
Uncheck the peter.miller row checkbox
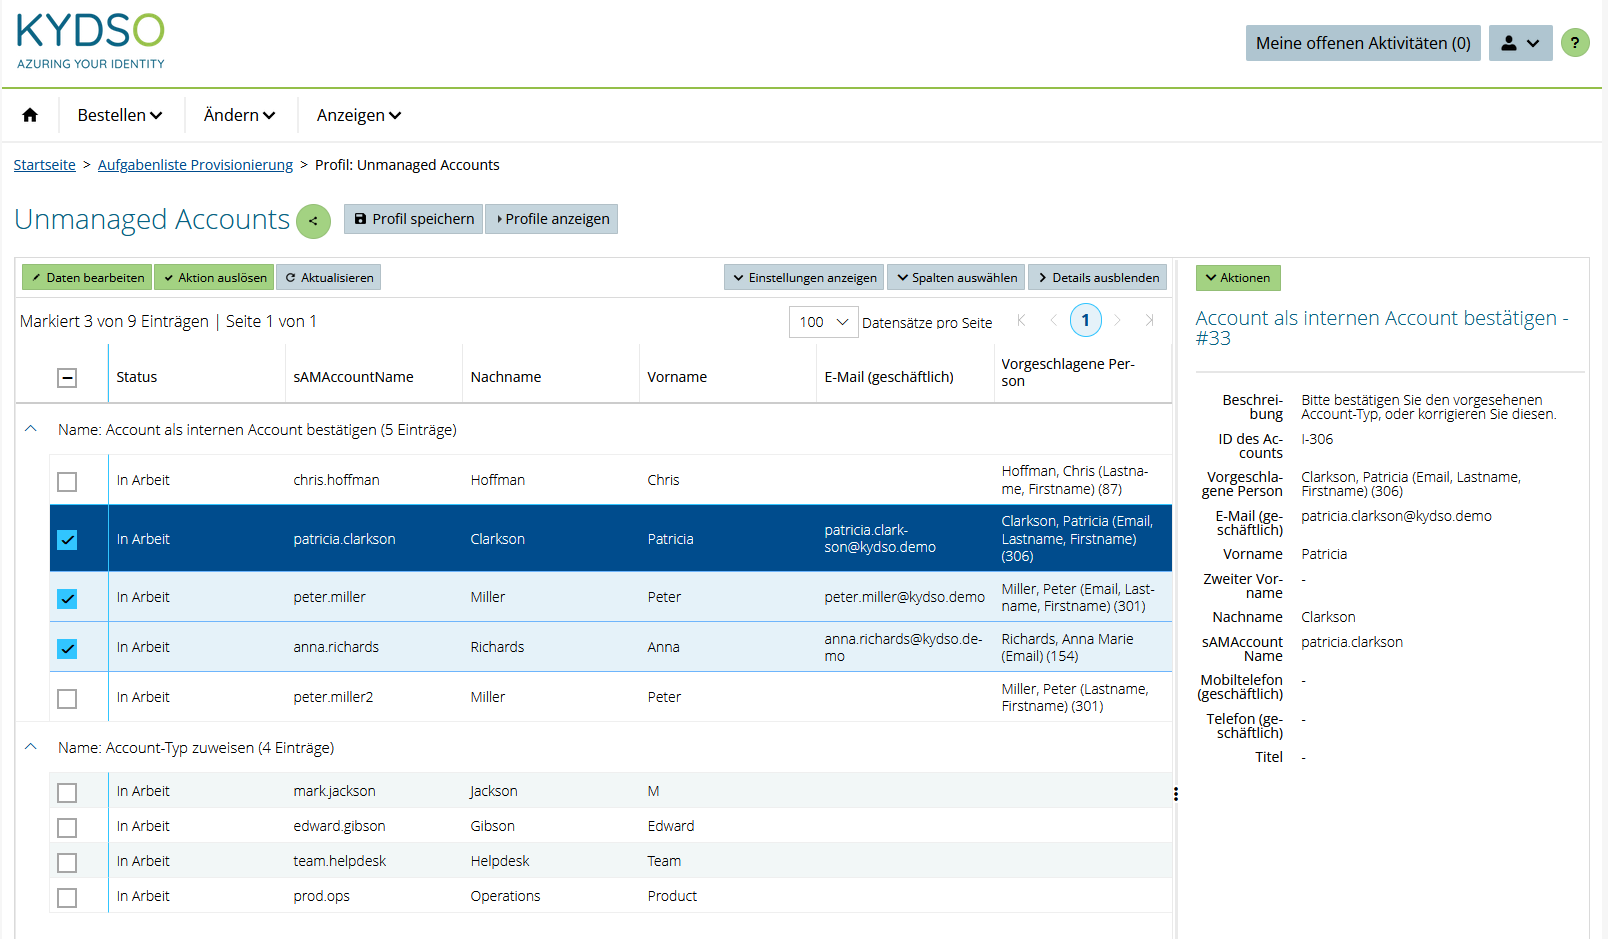(x=67, y=599)
